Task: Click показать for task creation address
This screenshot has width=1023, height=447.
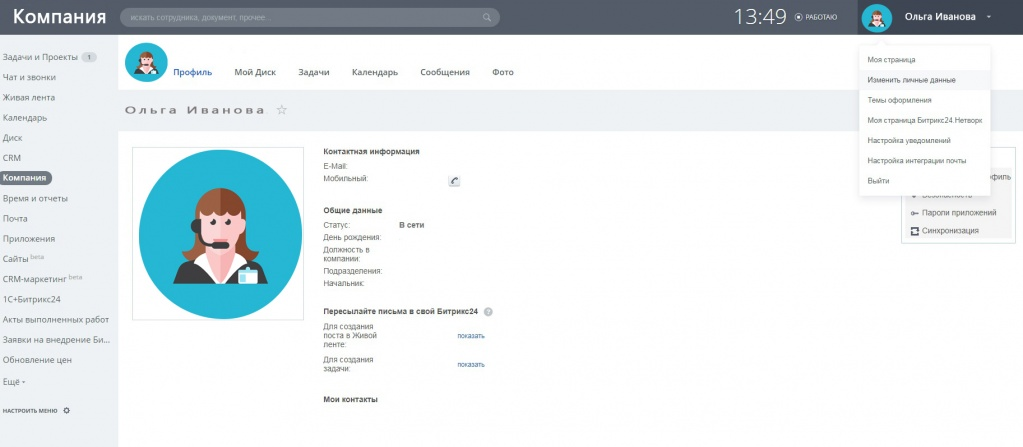Action: tap(471, 365)
